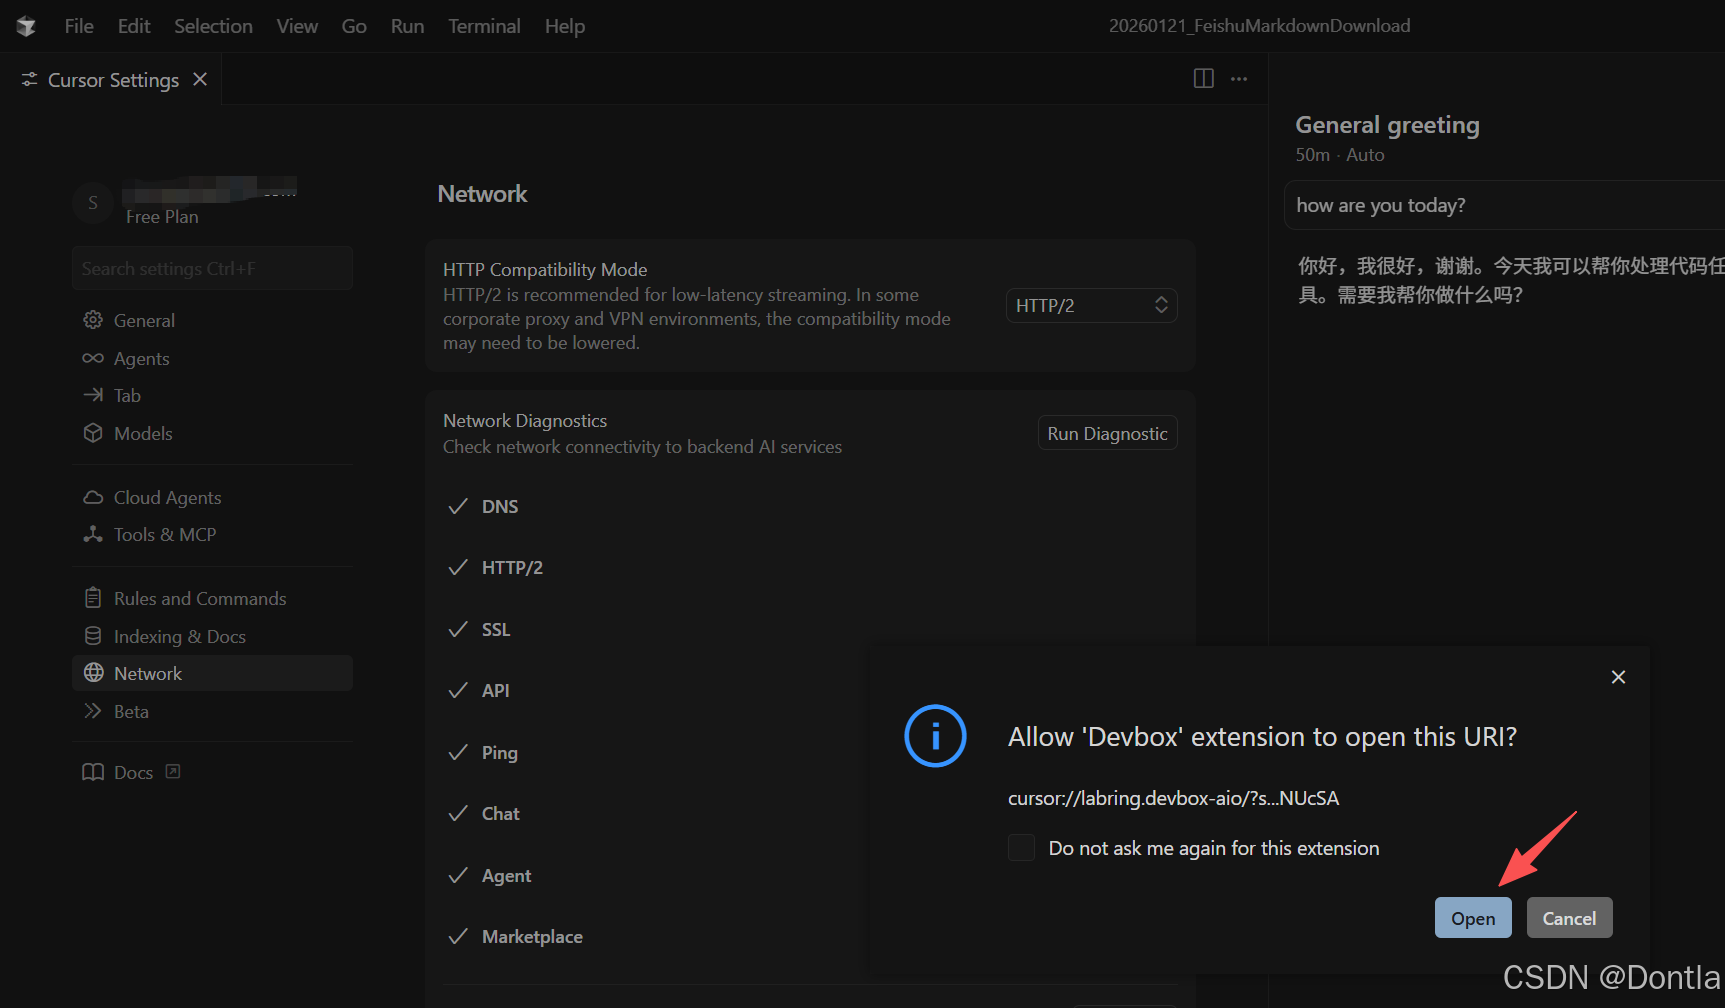
Task: Click the Network Diagnostics heading
Action: pos(525,421)
